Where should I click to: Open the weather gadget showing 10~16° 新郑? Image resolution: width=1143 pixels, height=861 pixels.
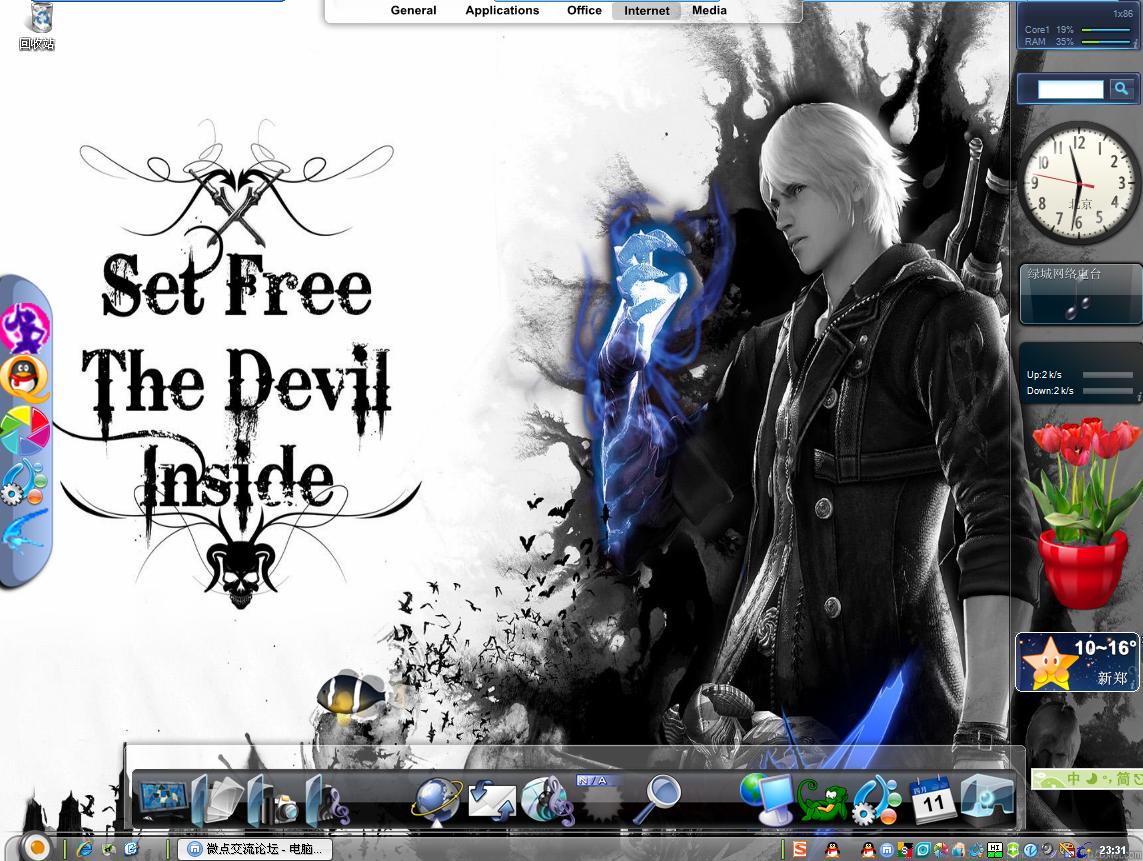[1077, 662]
